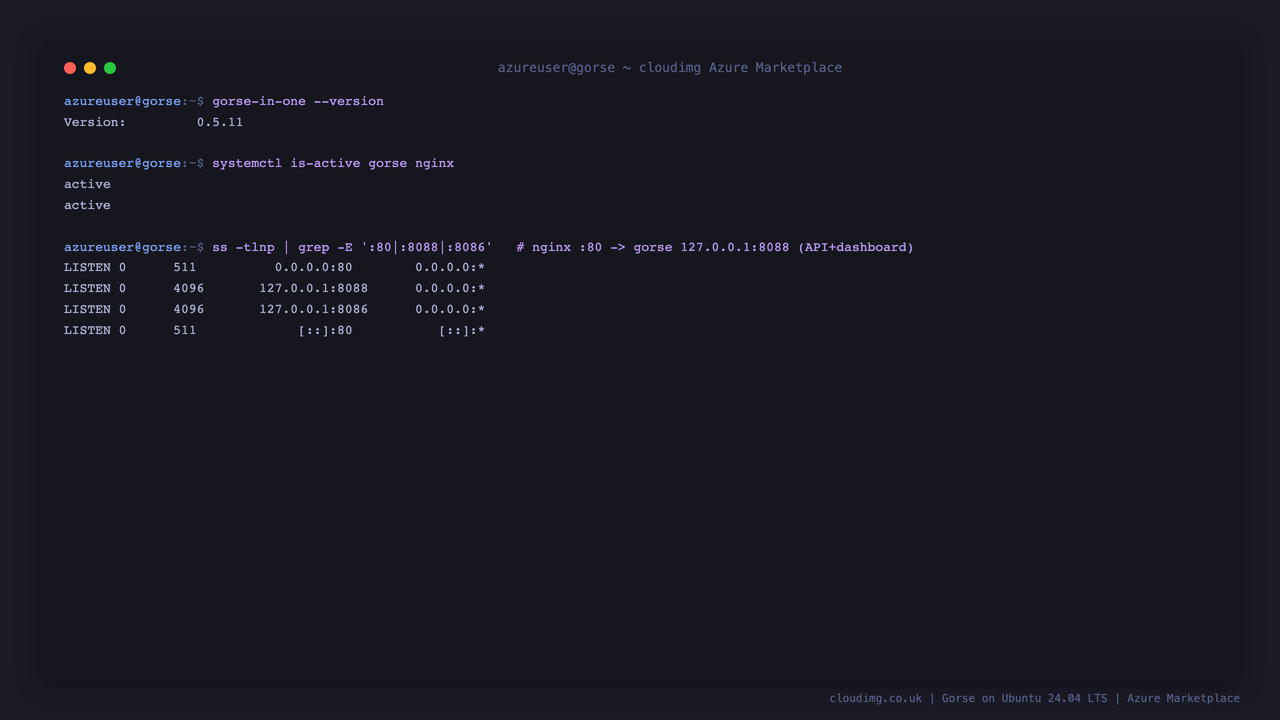Click the comment '# nginx :80 -> gorse'
1280x720 pixels.
595,247
